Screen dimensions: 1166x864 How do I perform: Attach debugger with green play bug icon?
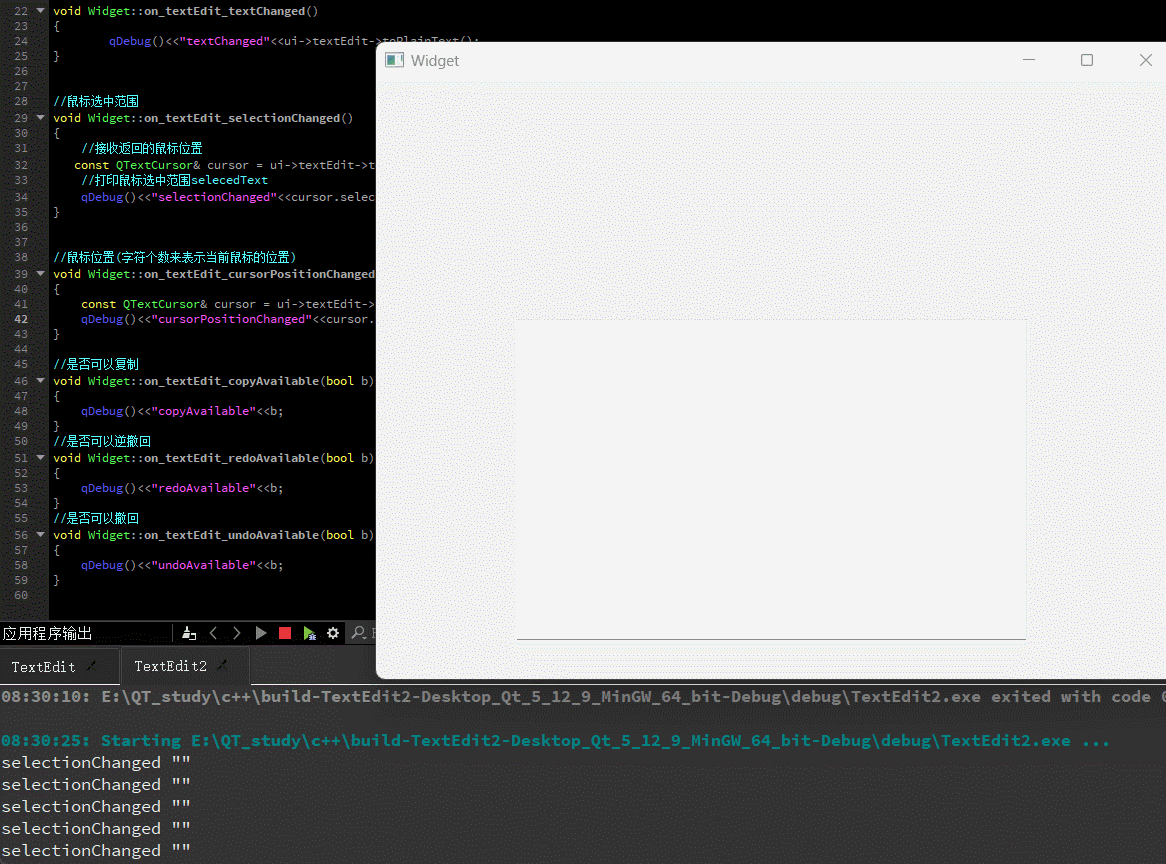[x=309, y=634]
